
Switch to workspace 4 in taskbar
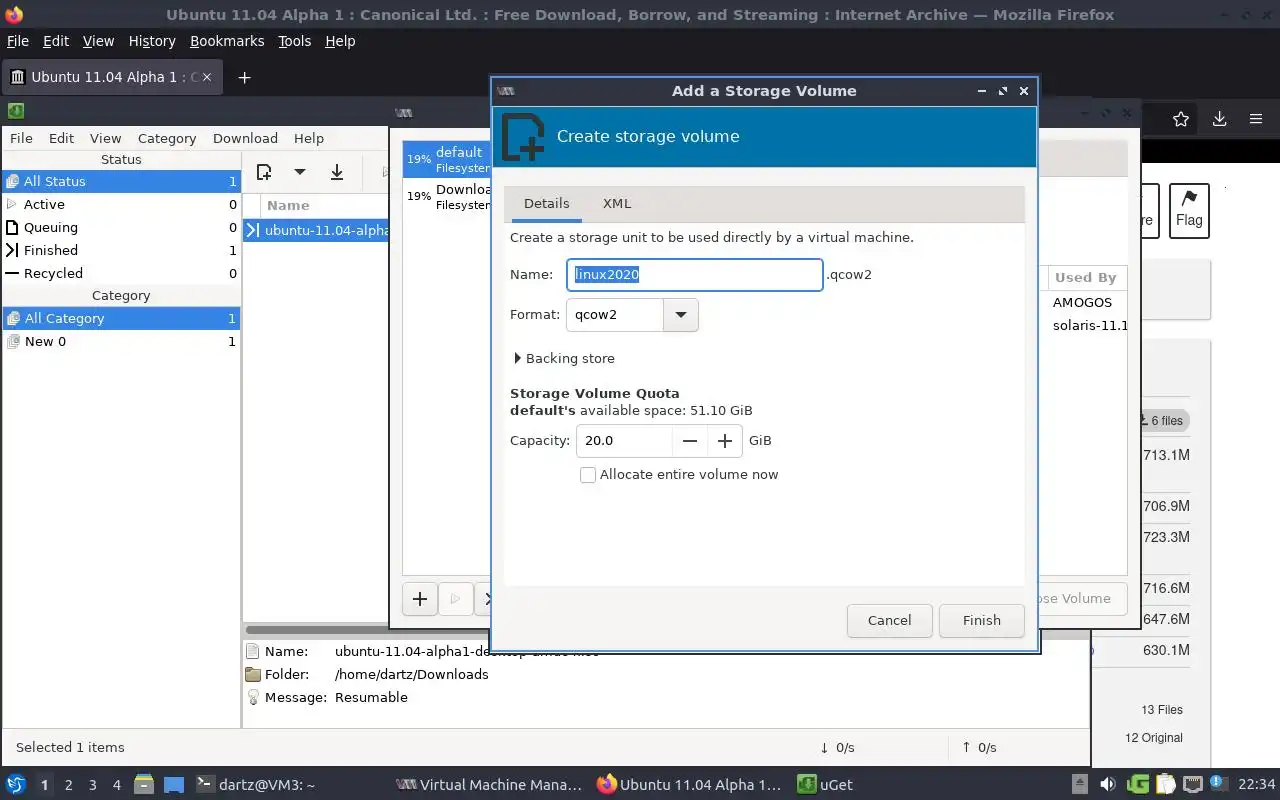[x=116, y=785]
